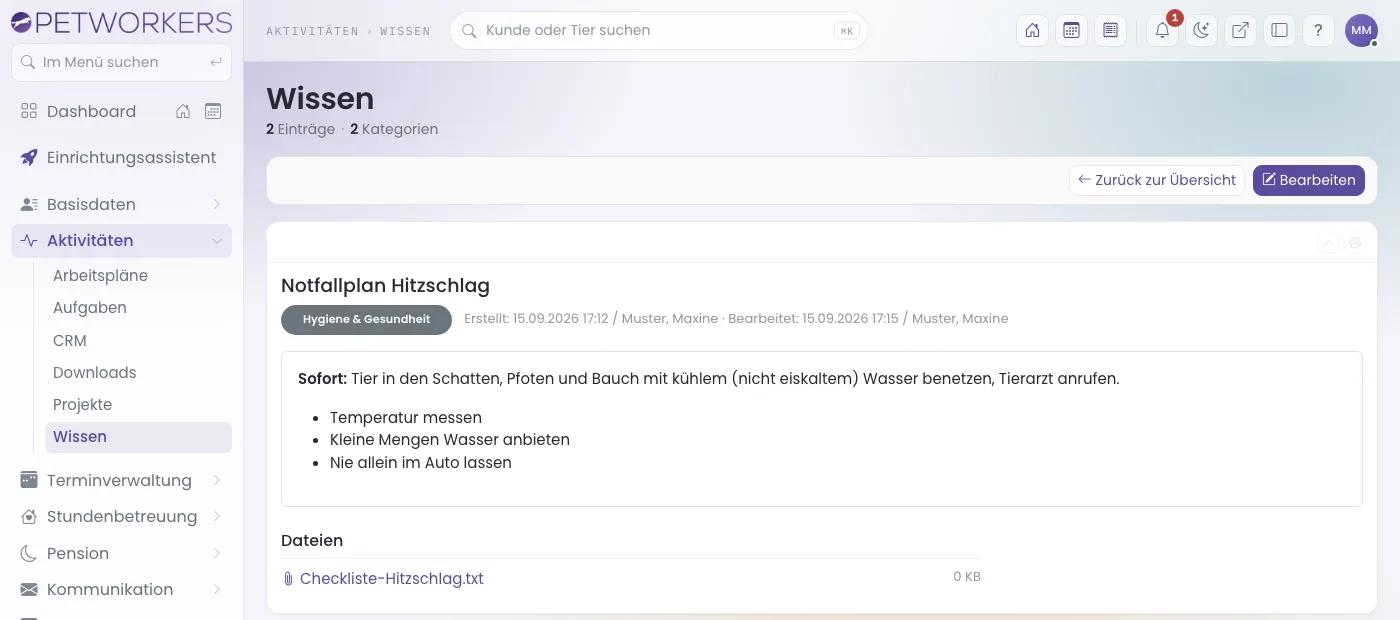Expand the Terminverwaltung chevron
Screen dimensions: 1400x620
tap(217, 480)
